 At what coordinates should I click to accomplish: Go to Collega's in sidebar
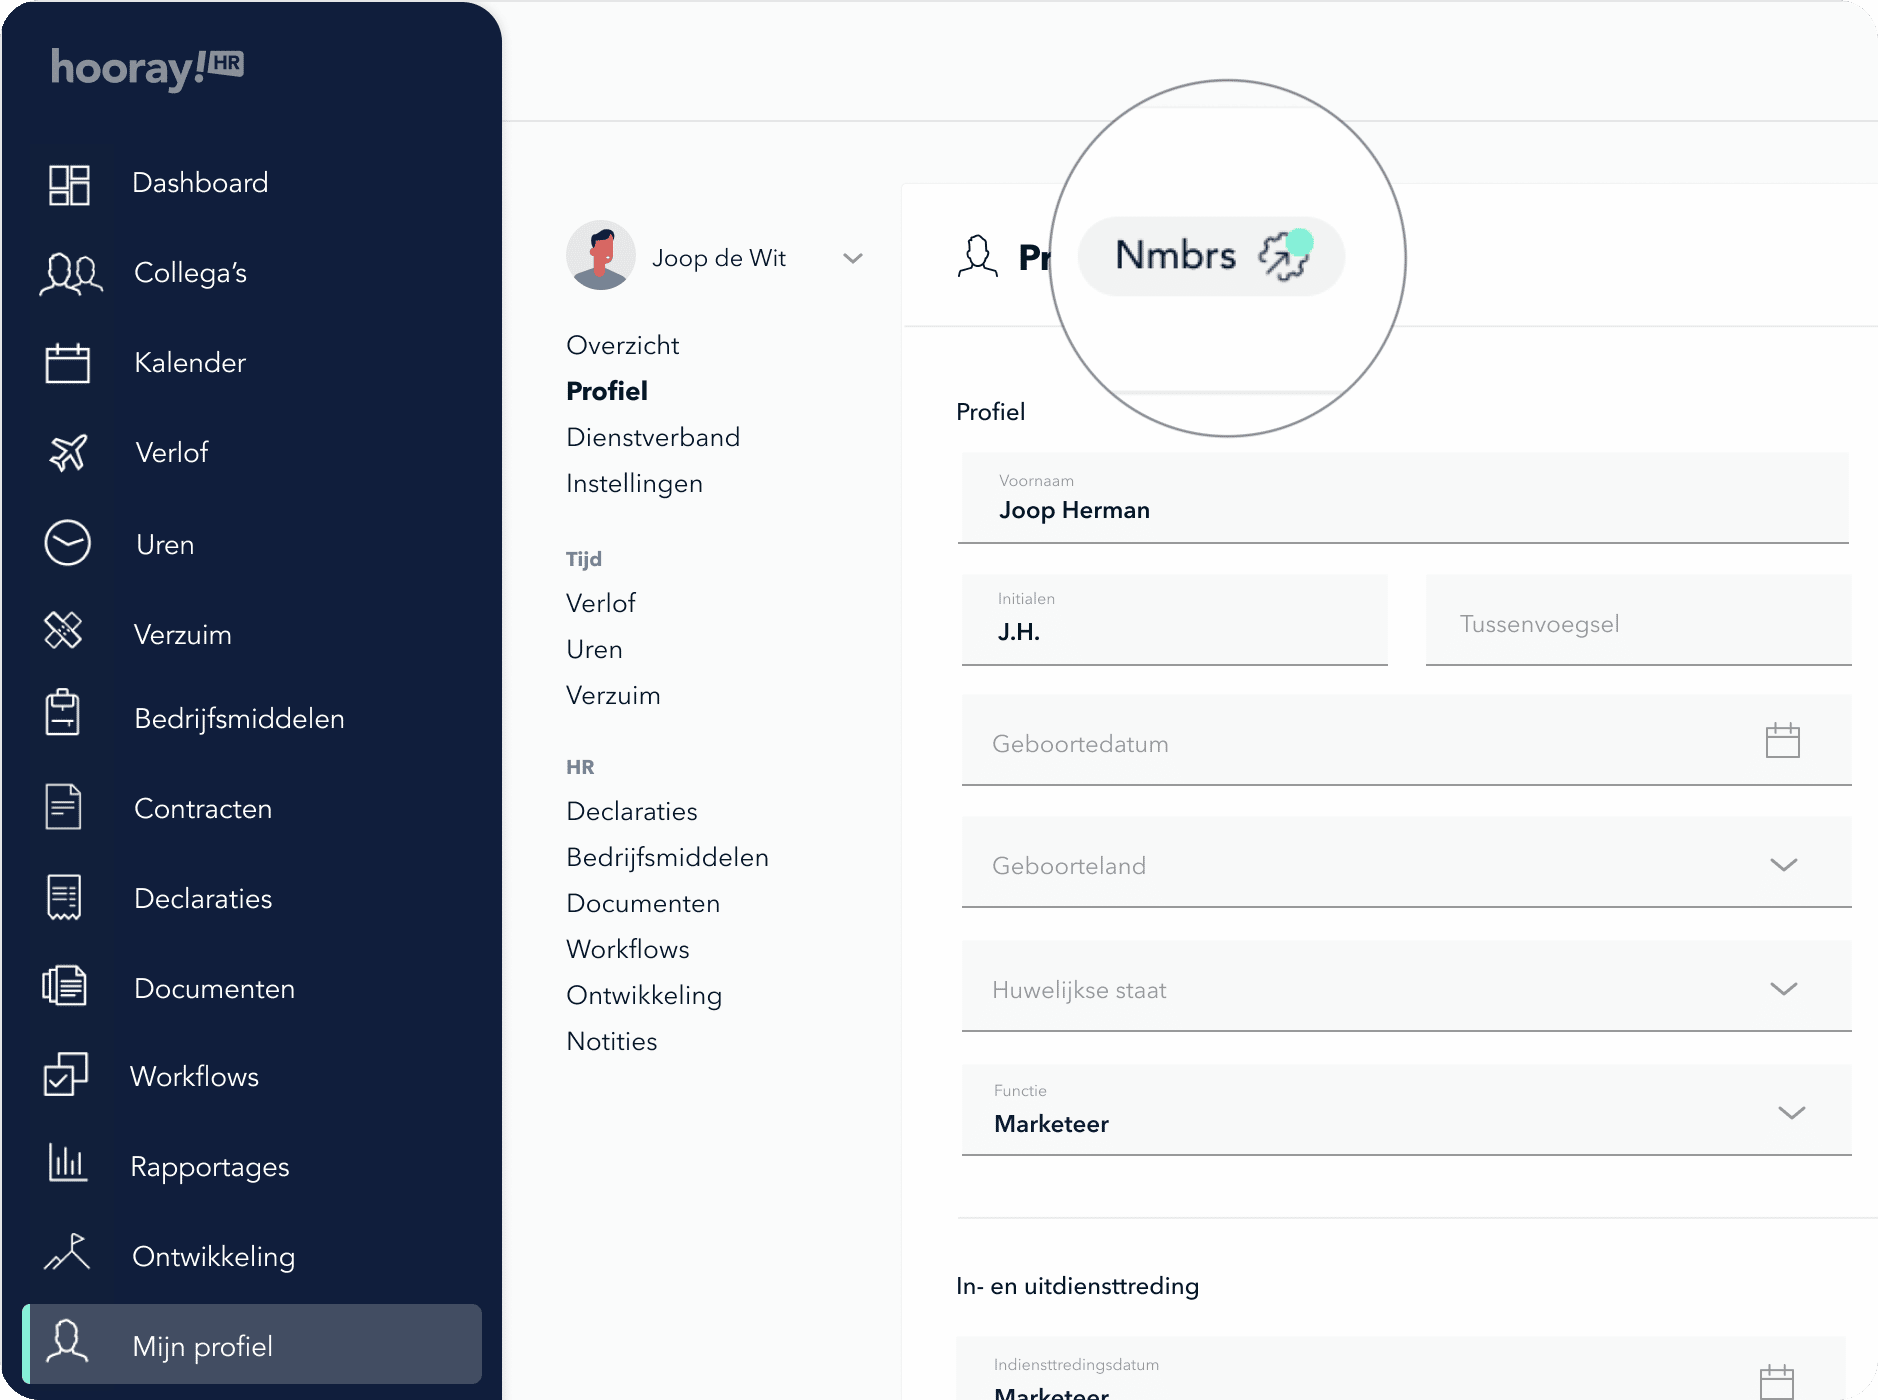[x=190, y=273]
